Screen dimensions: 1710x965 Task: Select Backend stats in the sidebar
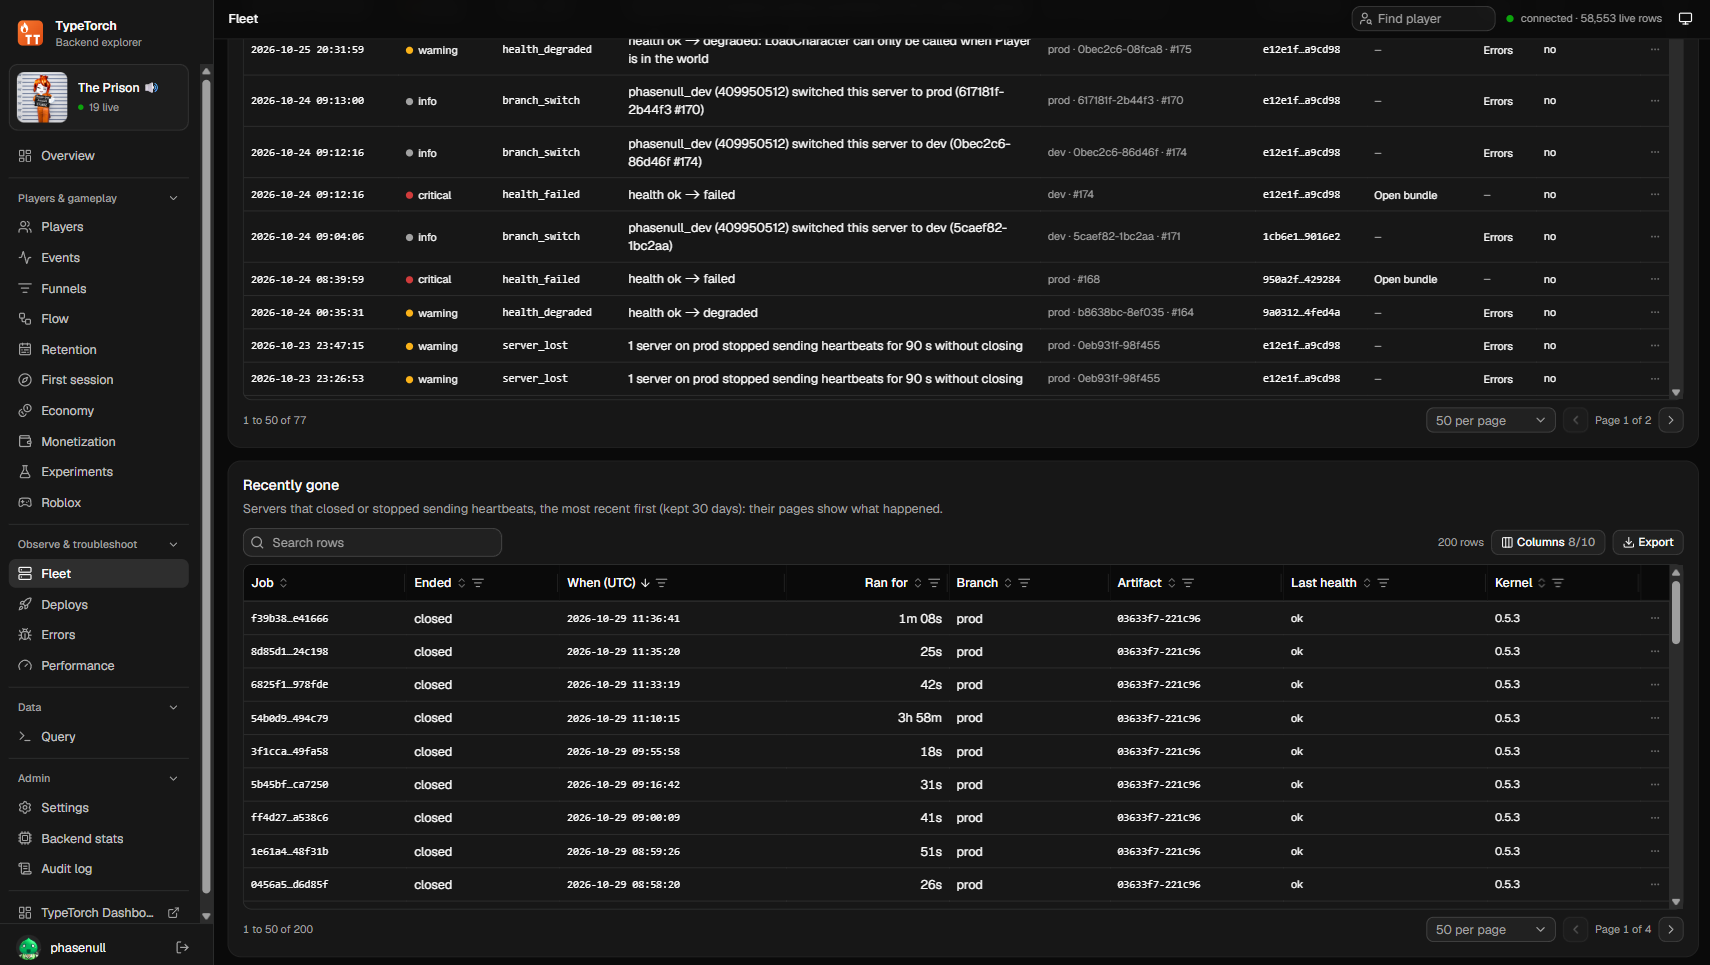pyautogui.click(x=98, y=839)
